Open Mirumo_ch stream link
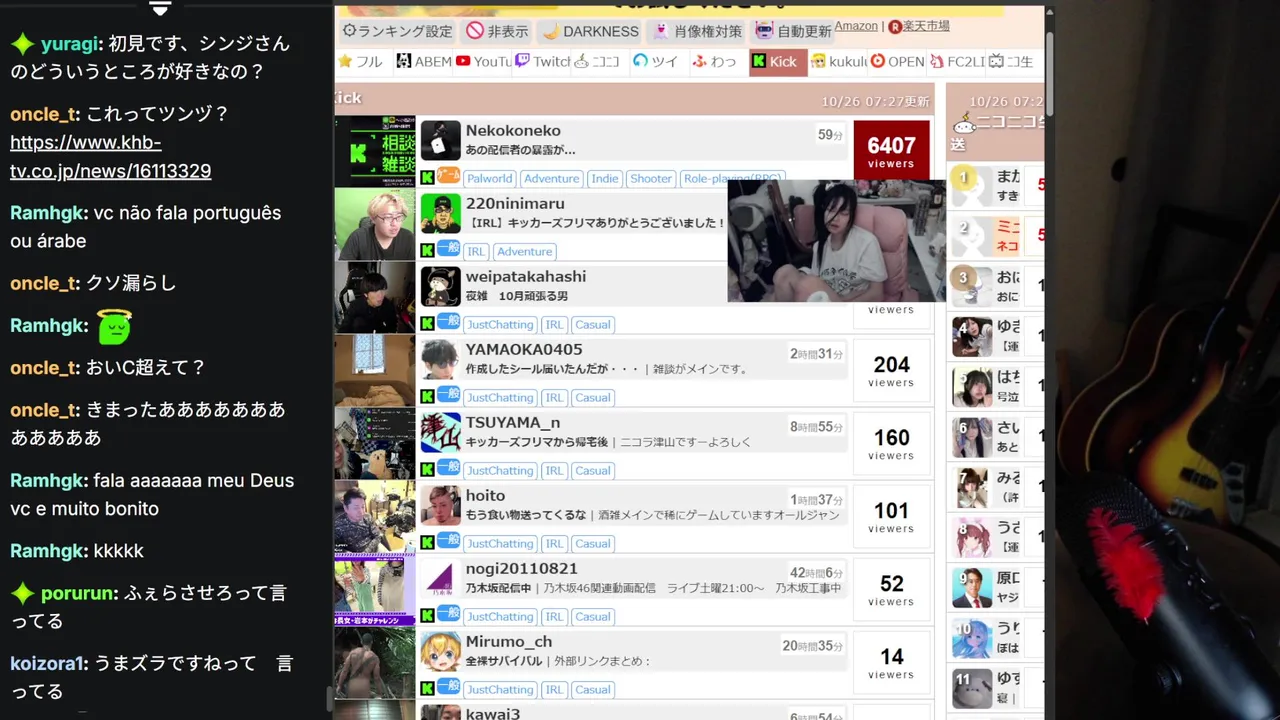1280x720 pixels. coord(509,642)
